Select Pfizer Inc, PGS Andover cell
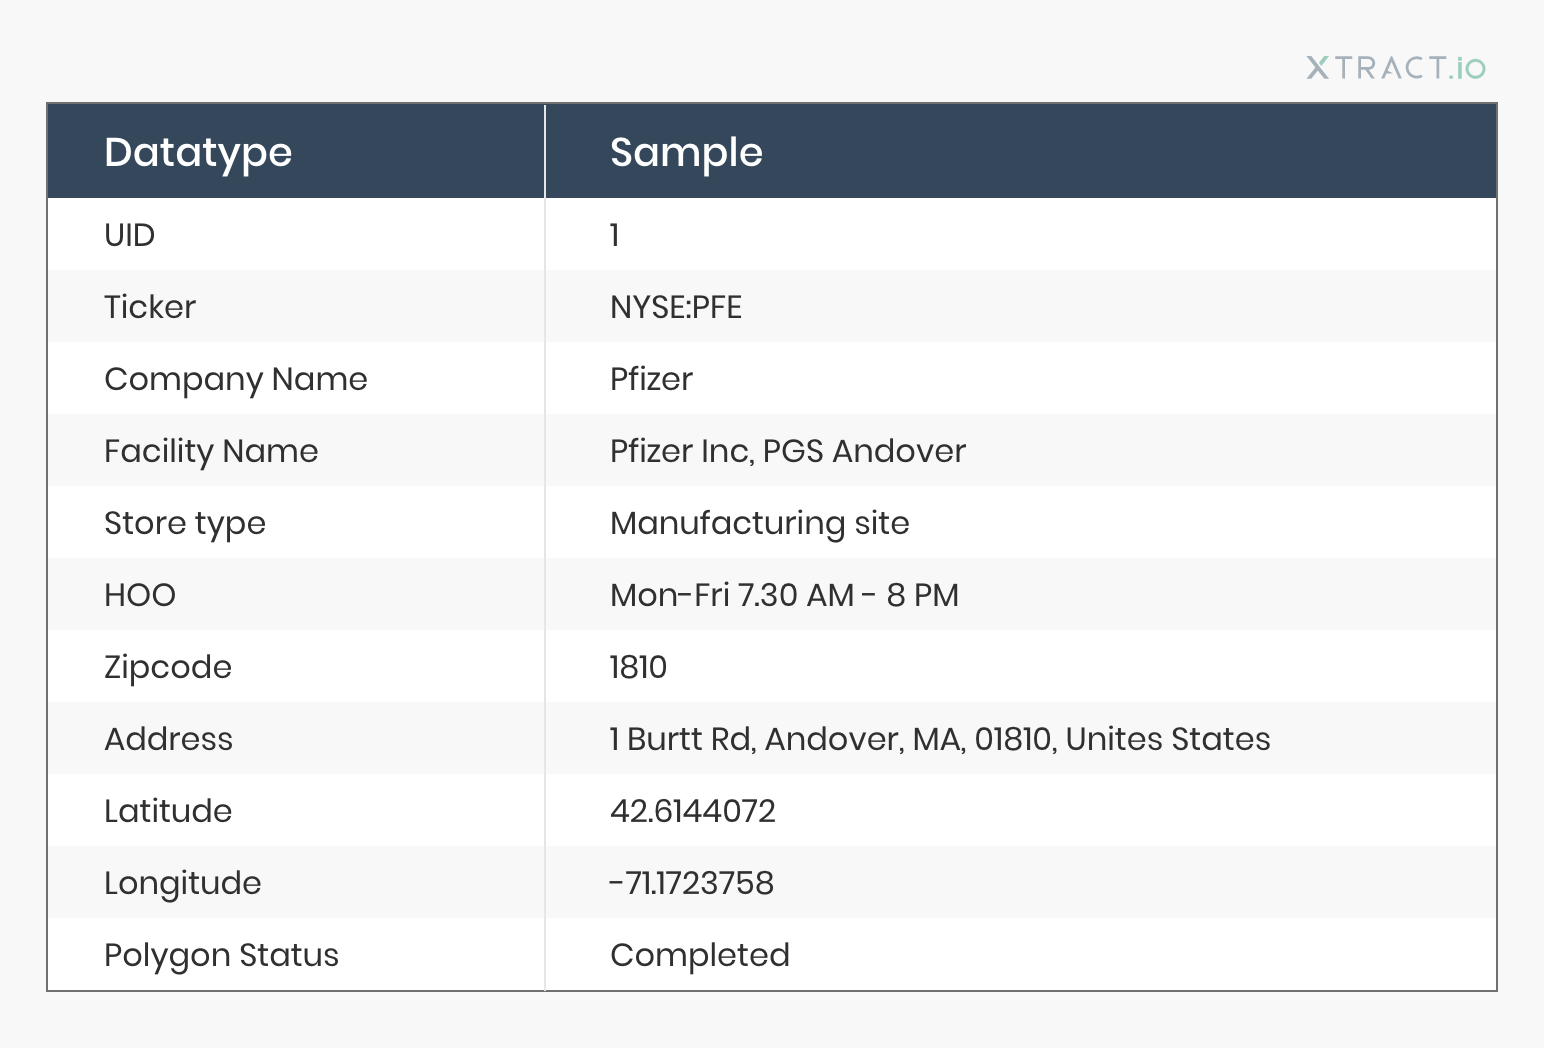The height and width of the screenshot is (1048, 1544). pos(788,451)
